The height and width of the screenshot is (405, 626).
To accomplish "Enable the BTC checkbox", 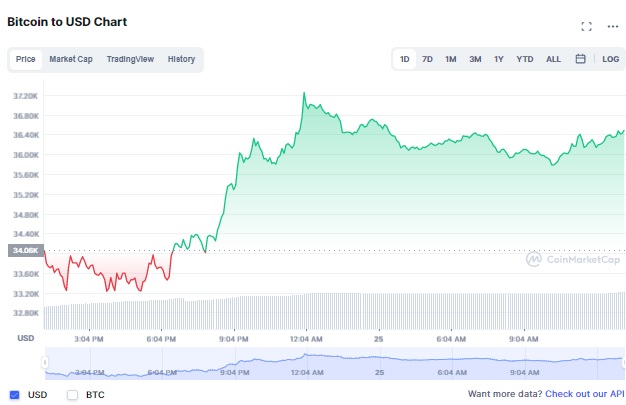I will pos(72,394).
